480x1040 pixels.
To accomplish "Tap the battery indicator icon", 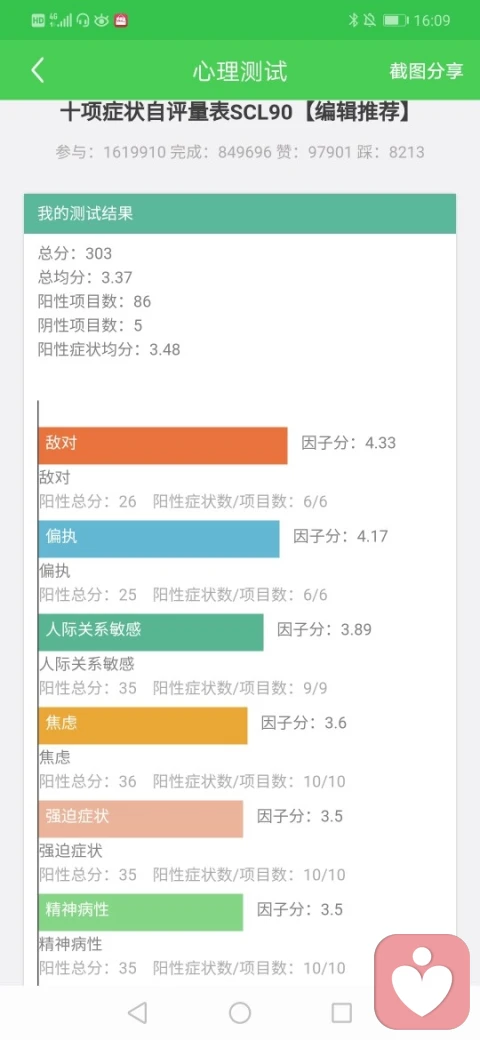I will coord(395,21).
